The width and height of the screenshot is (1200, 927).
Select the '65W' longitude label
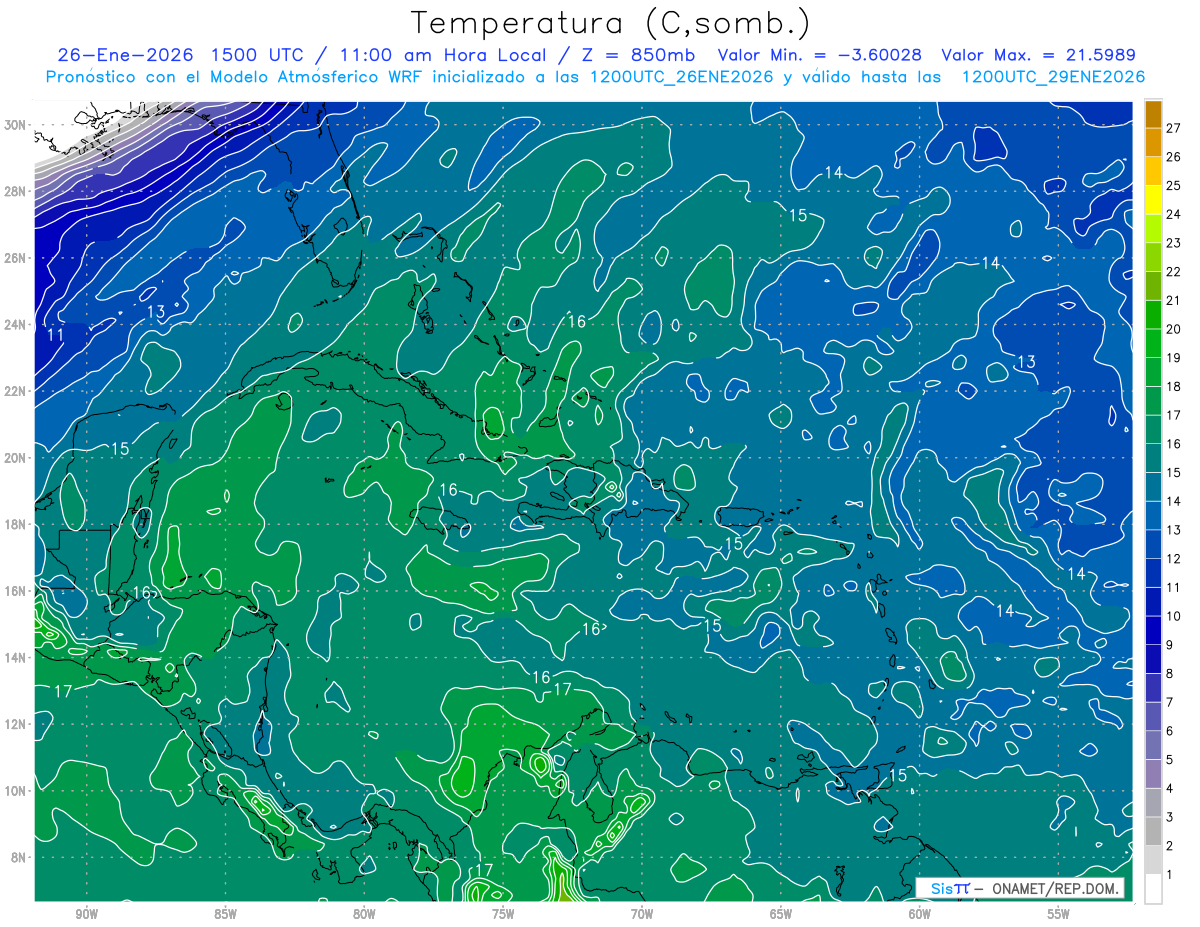781,914
